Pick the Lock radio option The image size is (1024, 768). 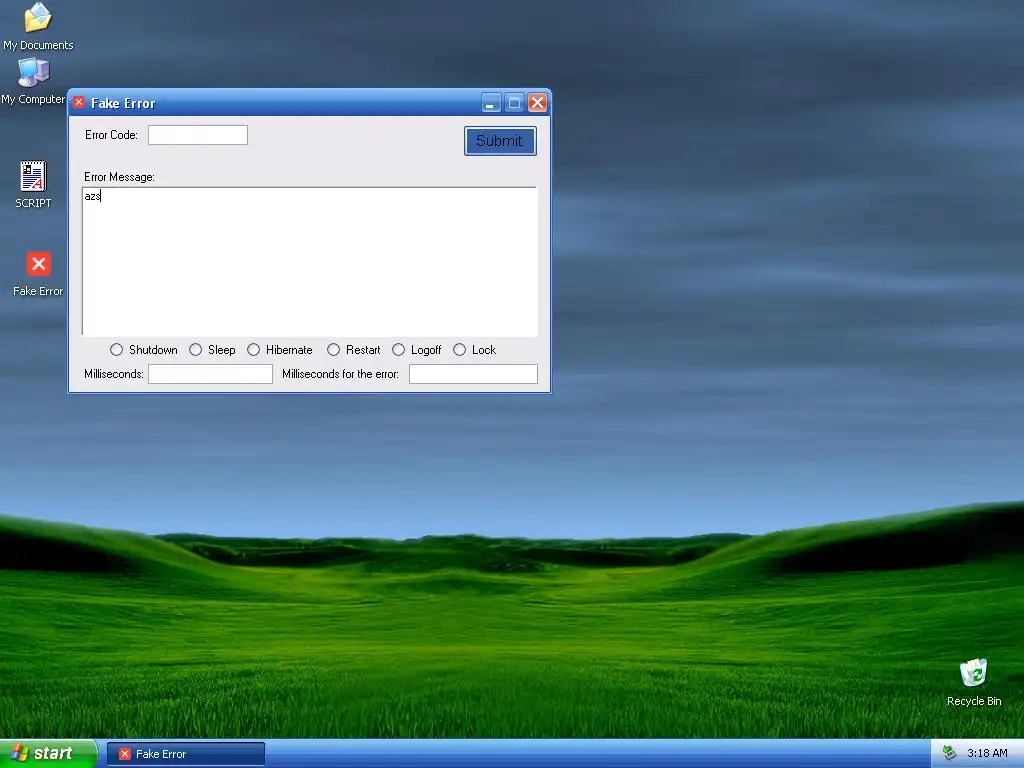click(460, 350)
